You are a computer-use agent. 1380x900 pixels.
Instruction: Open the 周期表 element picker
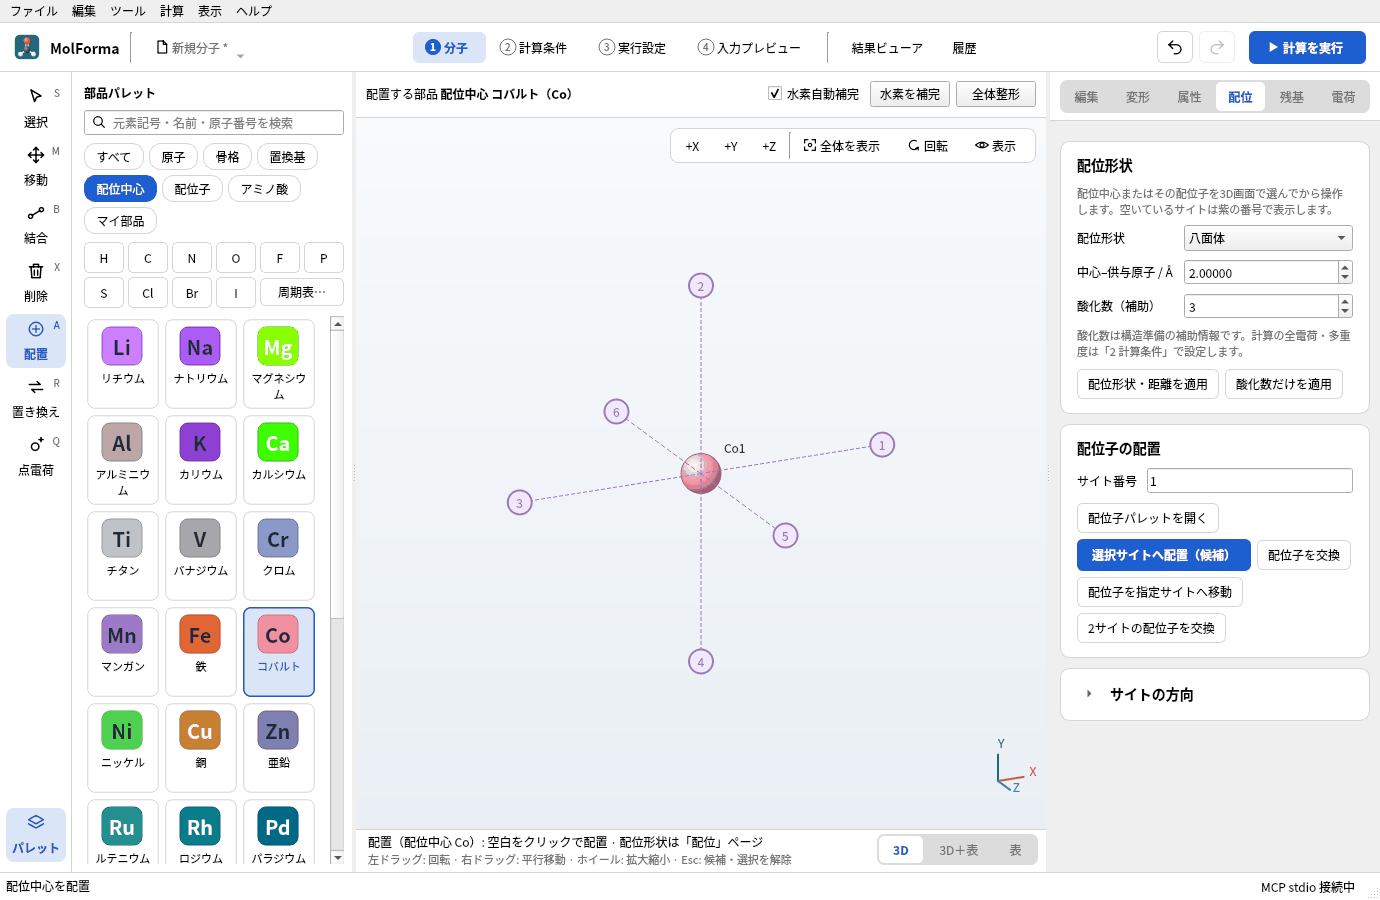click(x=302, y=292)
